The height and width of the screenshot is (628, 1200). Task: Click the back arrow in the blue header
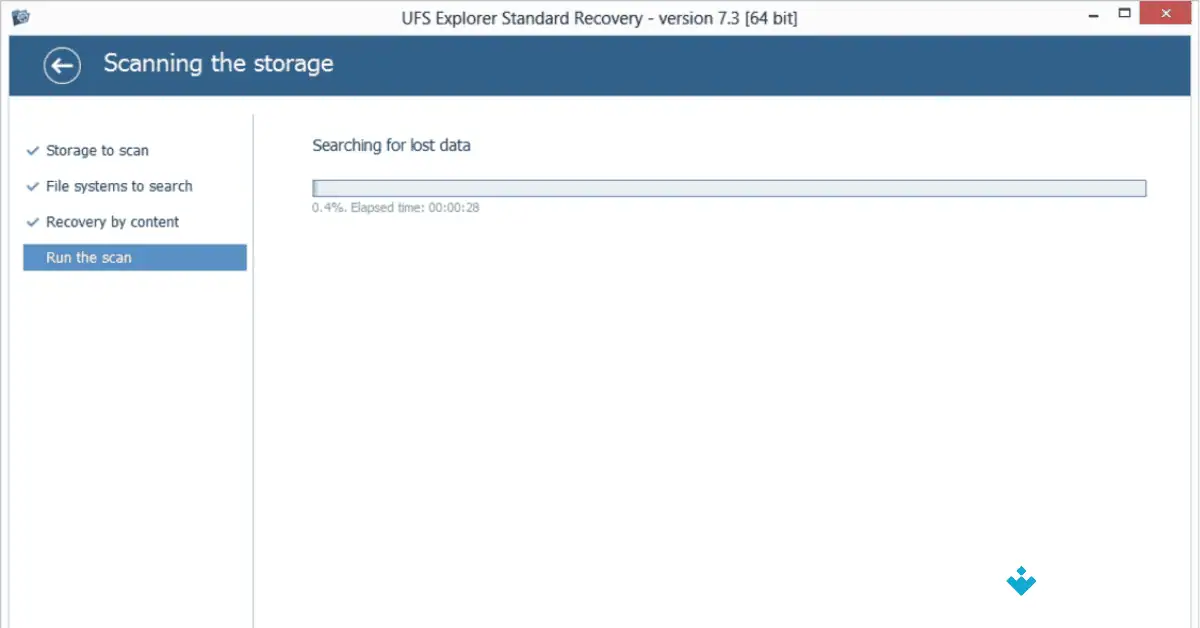[61, 65]
